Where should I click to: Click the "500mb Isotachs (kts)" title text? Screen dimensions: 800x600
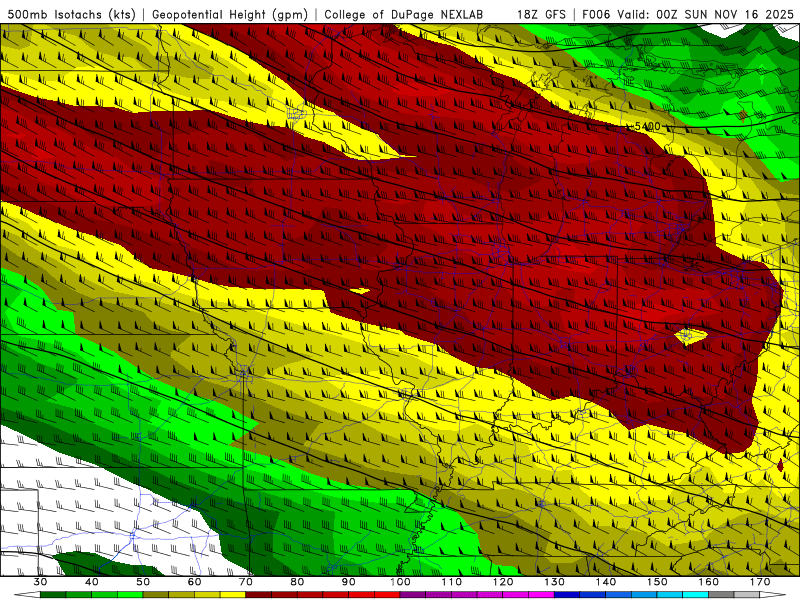click(x=71, y=15)
